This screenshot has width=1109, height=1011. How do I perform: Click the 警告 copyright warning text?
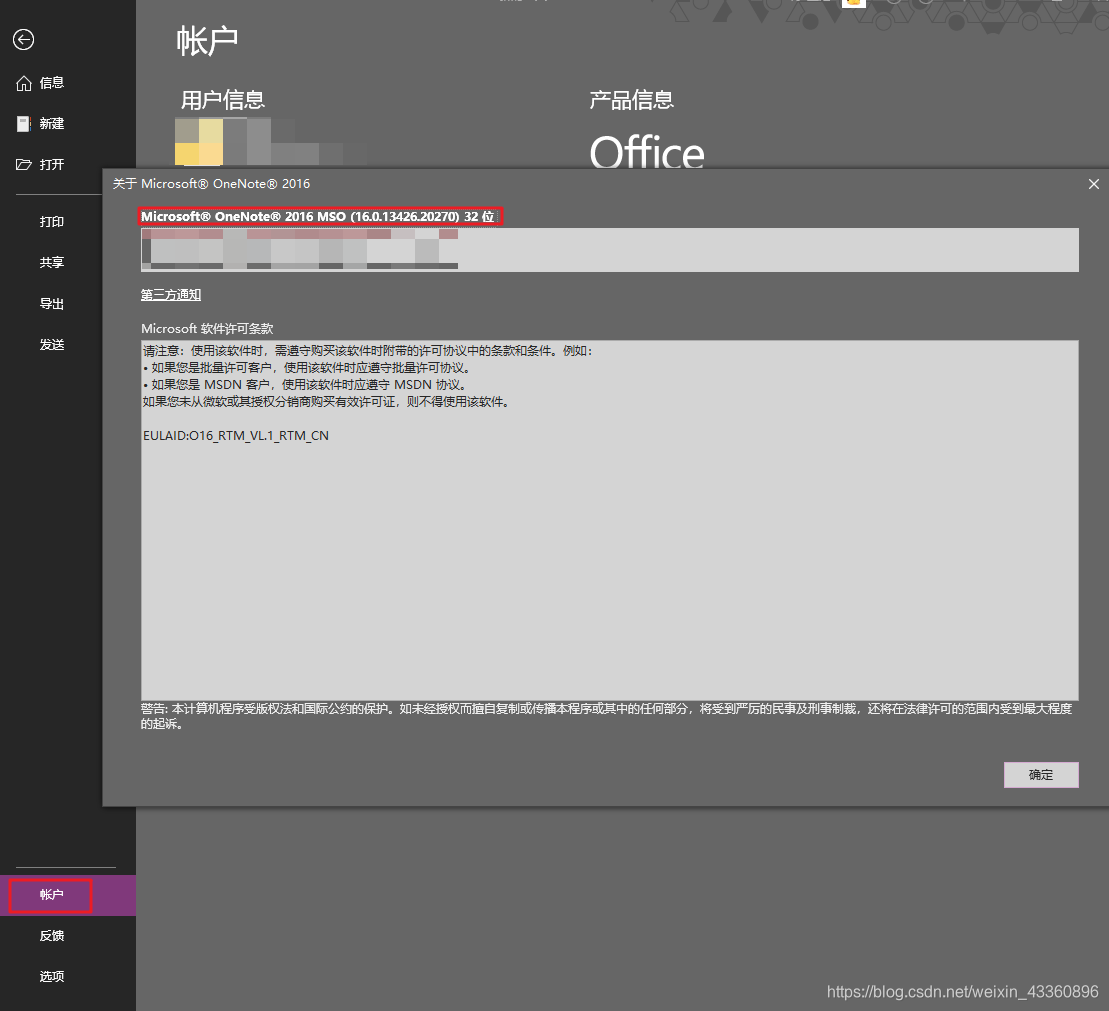click(x=606, y=716)
